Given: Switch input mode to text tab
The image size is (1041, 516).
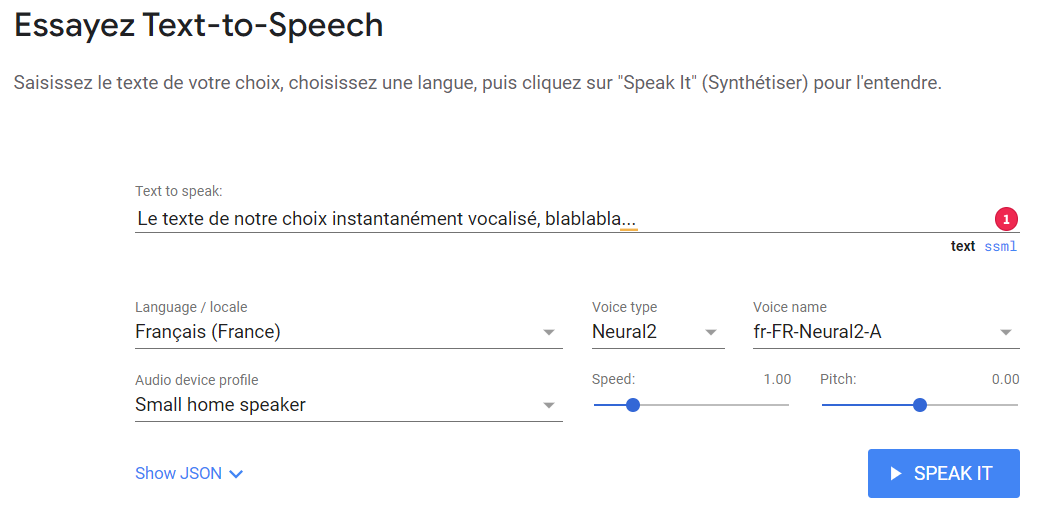Looking at the screenshot, I should tap(963, 246).
